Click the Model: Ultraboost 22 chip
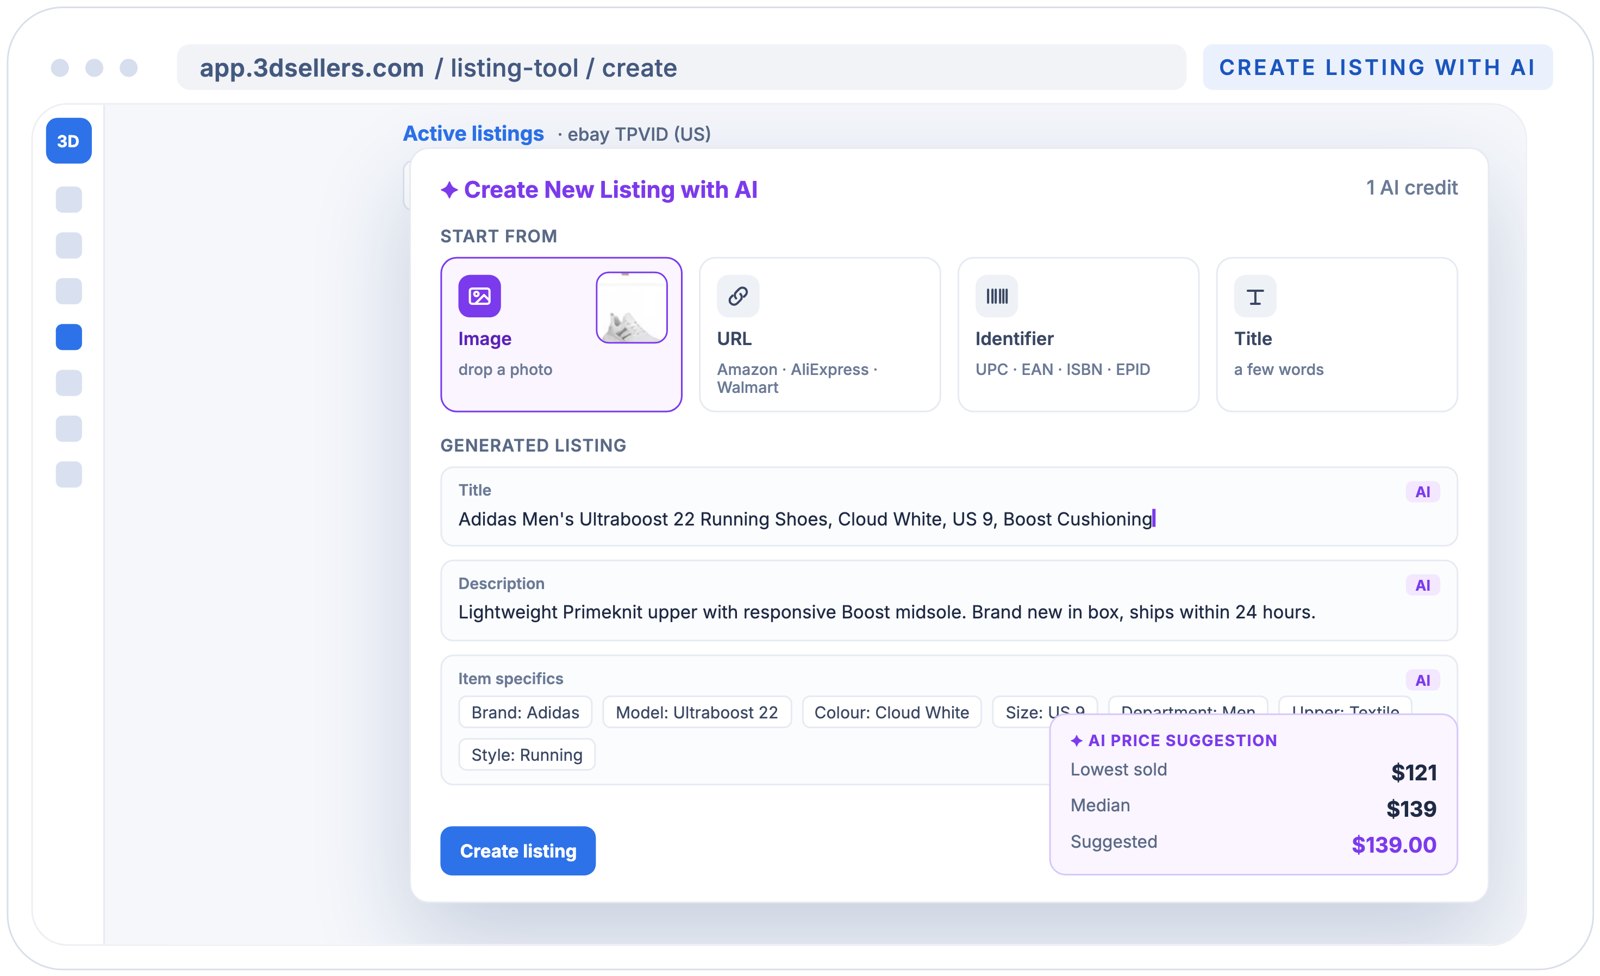This screenshot has height=976, width=1600. point(697,713)
